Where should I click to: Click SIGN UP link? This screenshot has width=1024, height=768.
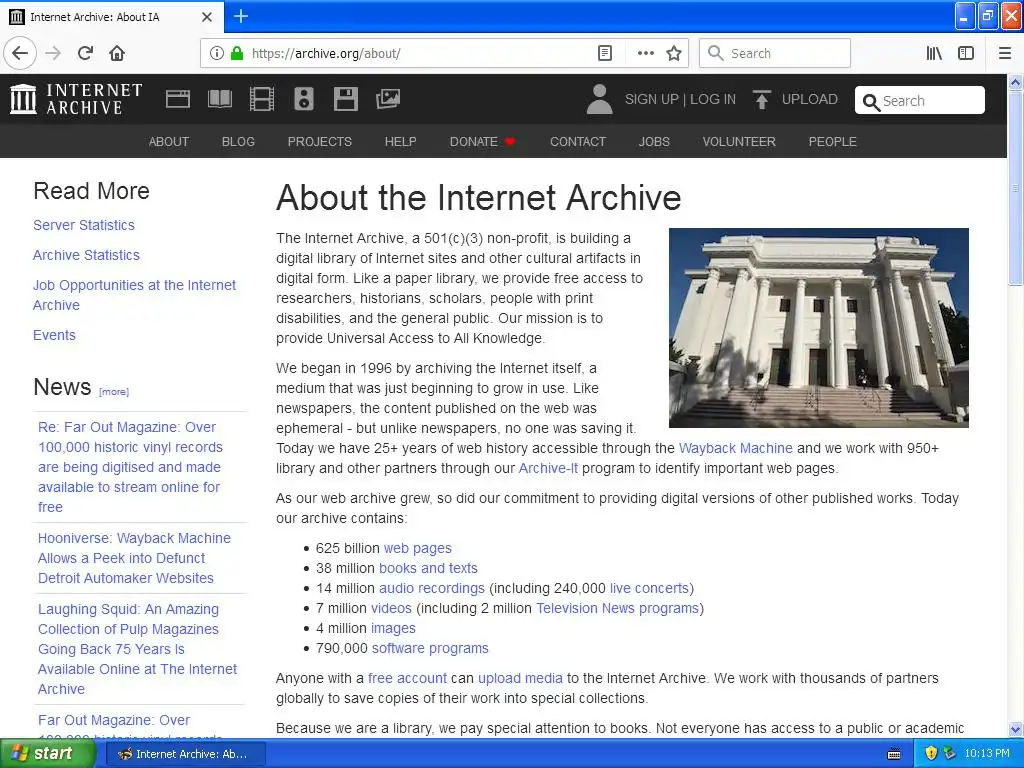click(652, 99)
